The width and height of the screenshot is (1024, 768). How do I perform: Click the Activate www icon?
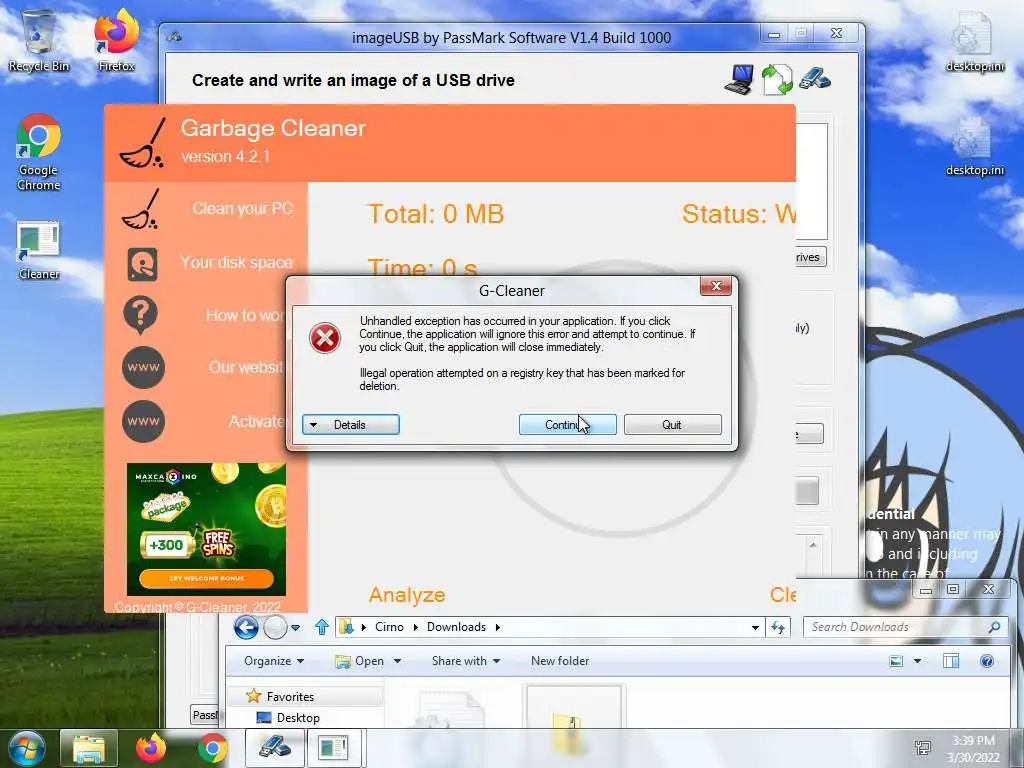[143, 421]
